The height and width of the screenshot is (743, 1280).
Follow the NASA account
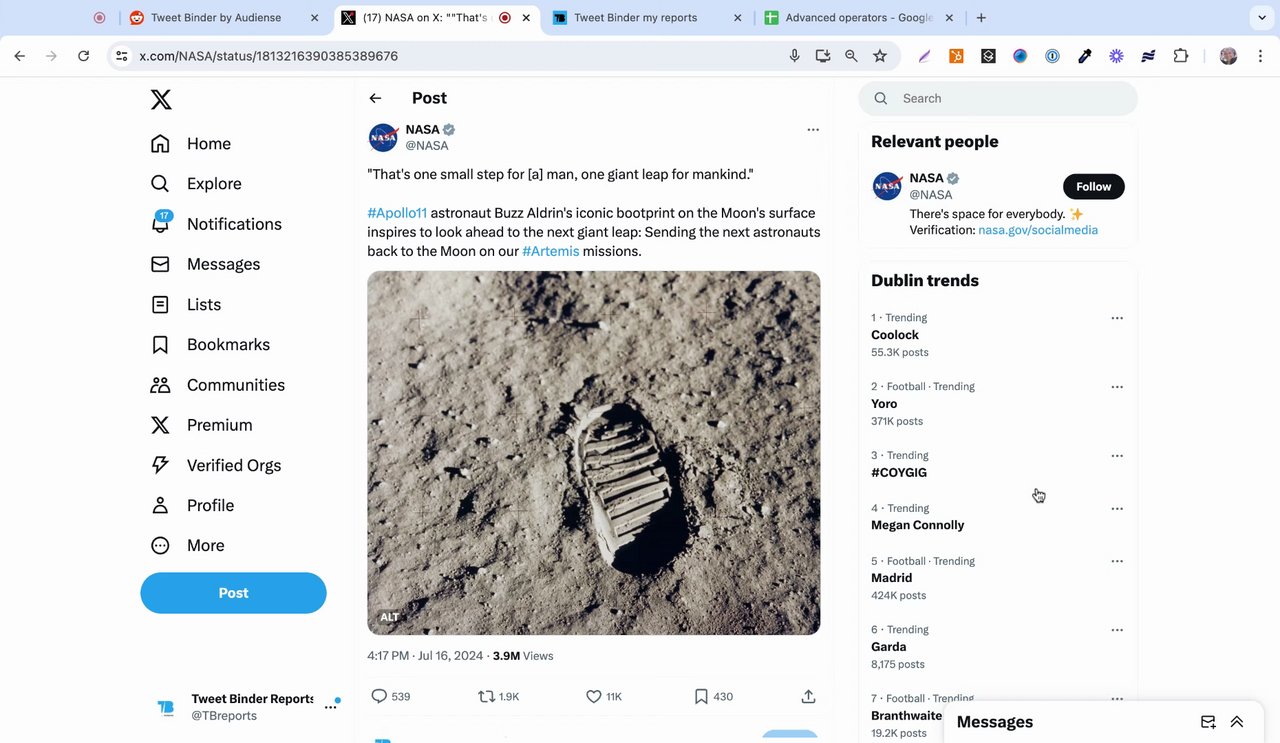click(1093, 187)
